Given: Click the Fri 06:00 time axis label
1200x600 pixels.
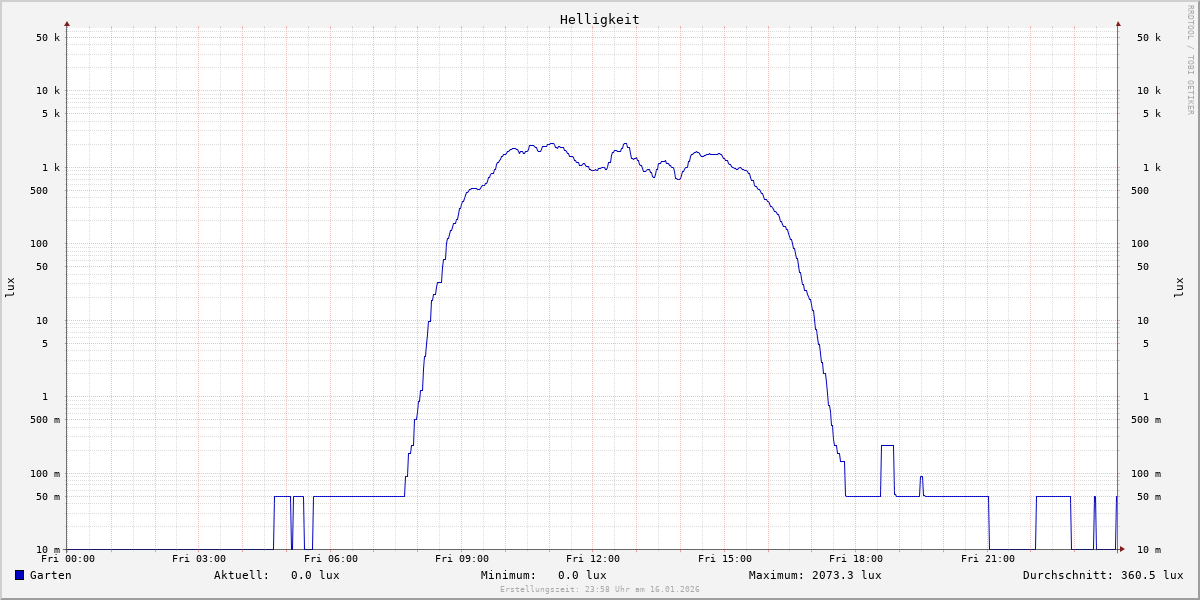Looking at the screenshot, I should 330,559.
